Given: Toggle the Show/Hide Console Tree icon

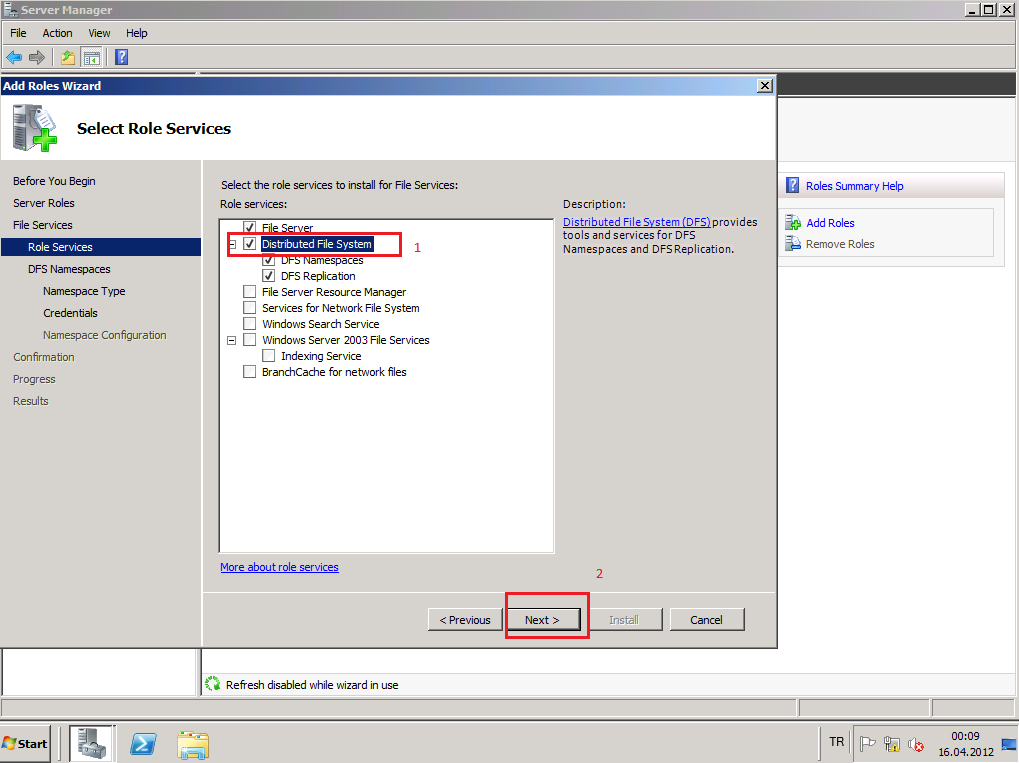Looking at the screenshot, I should click(x=92, y=57).
